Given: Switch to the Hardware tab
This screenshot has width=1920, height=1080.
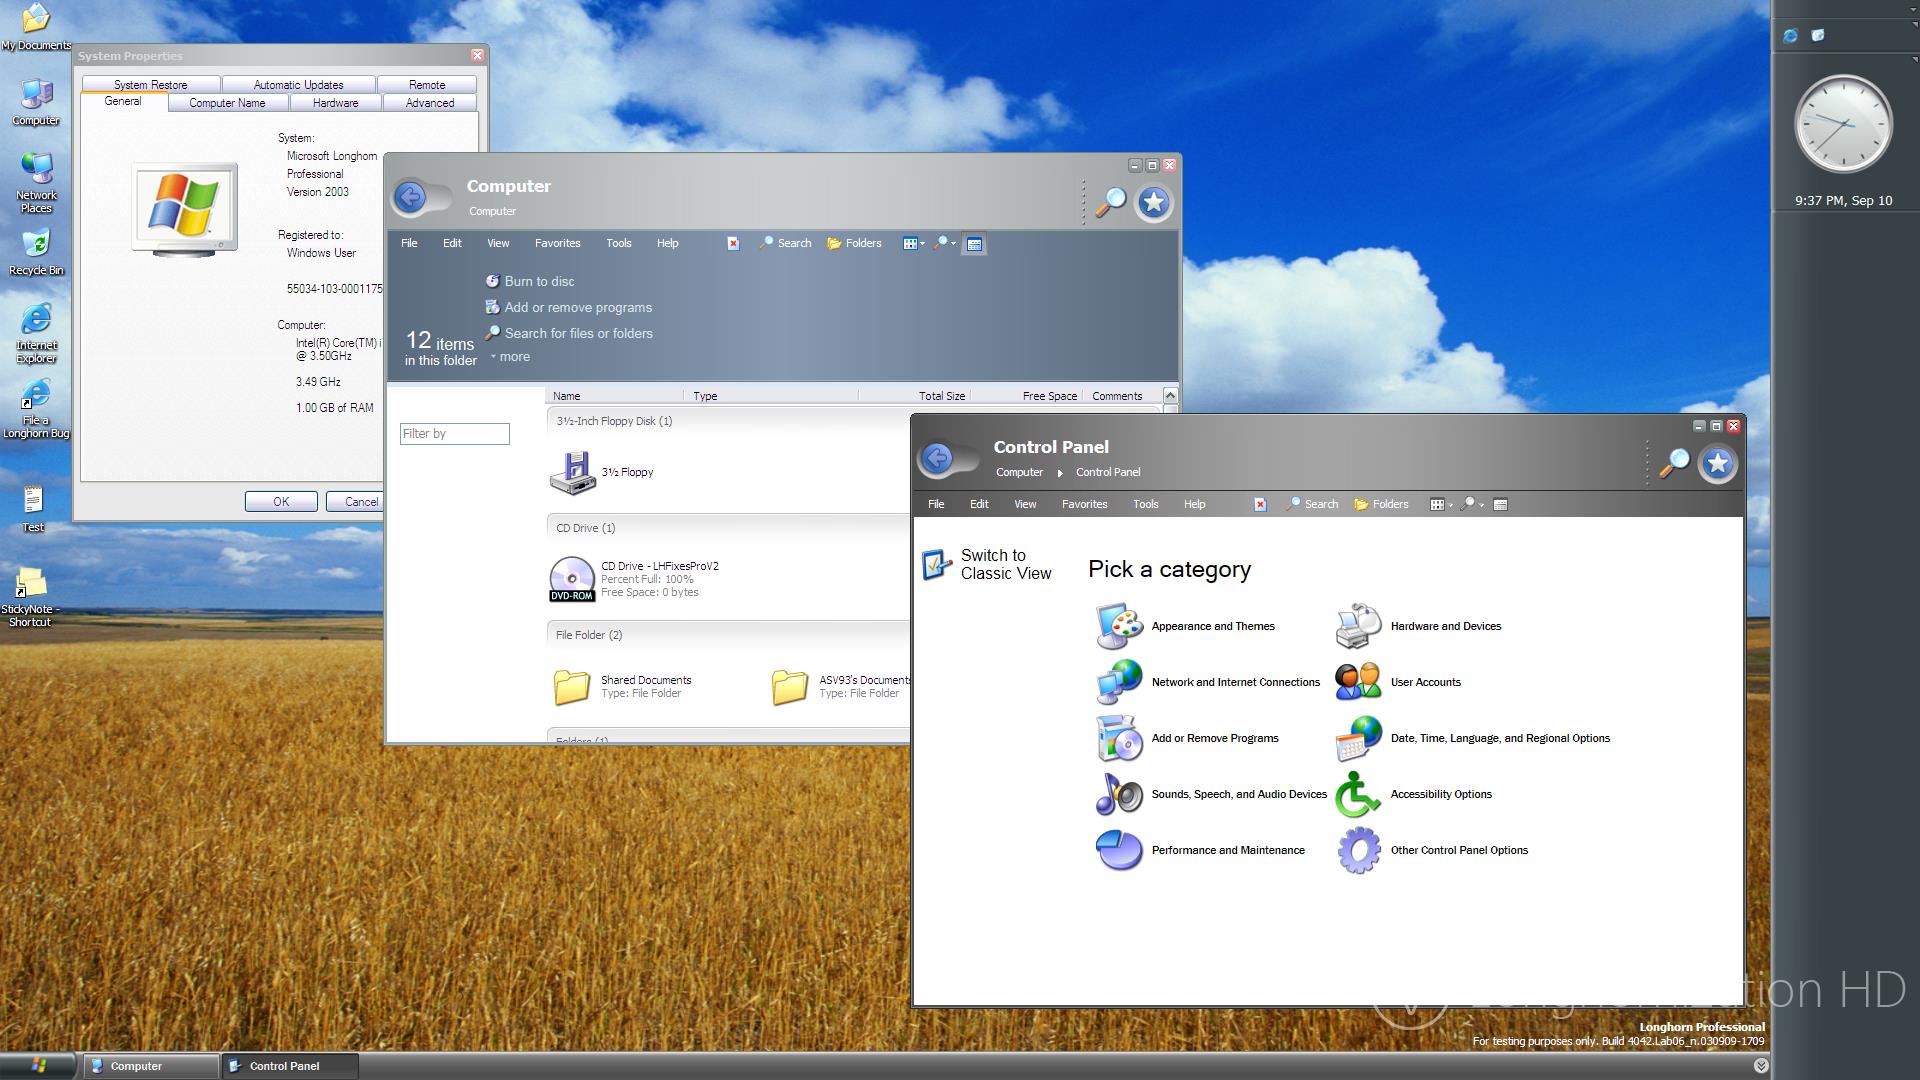Looking at the screenshot, I should click(335, 103).
